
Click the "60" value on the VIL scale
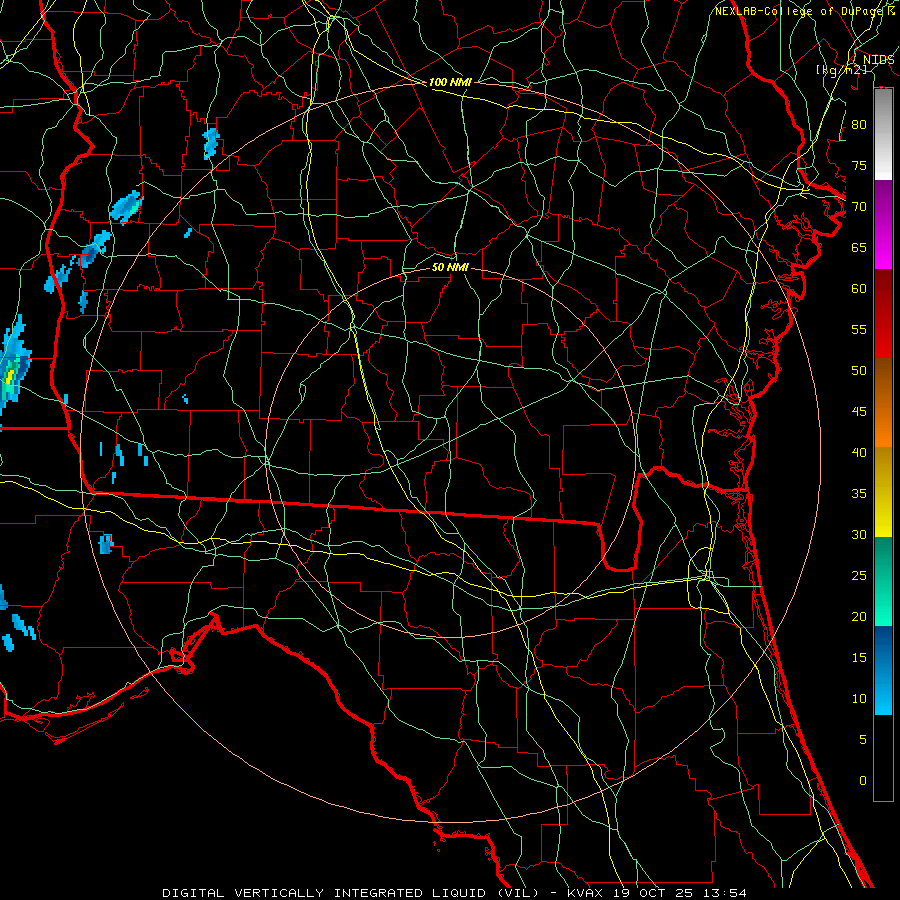(x=859, y=289)
